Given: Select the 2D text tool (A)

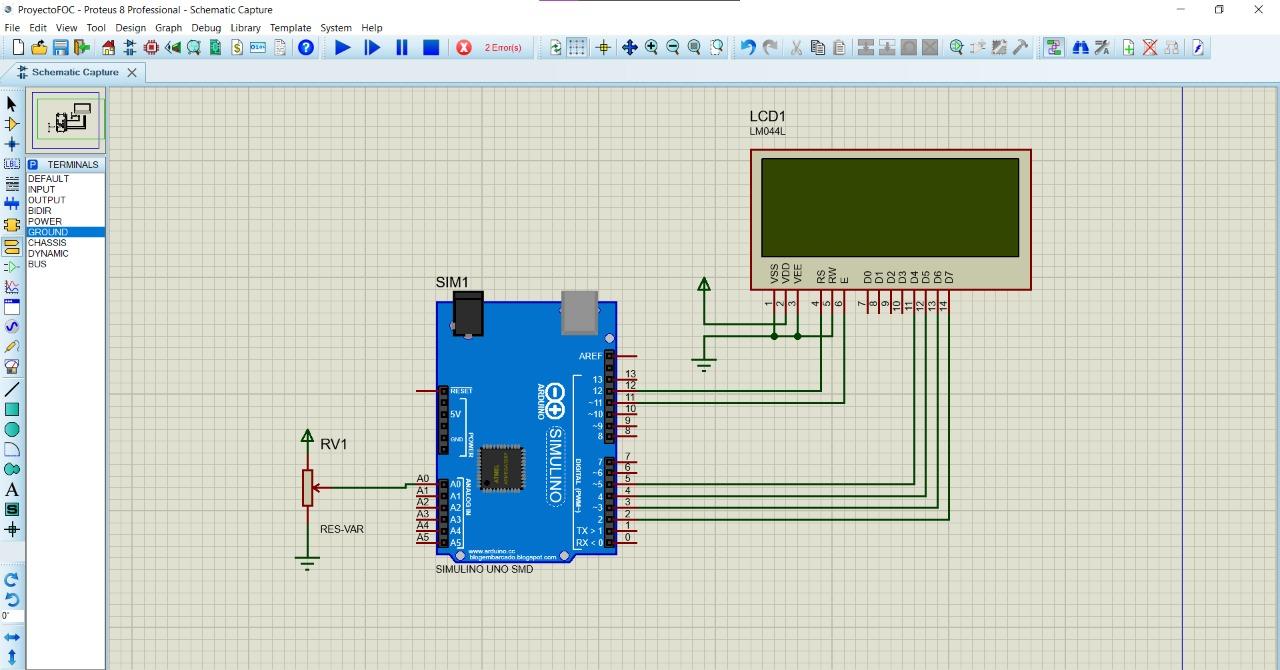Looking at the screenshot, I should pyautogui.click(x=12, y=490).
